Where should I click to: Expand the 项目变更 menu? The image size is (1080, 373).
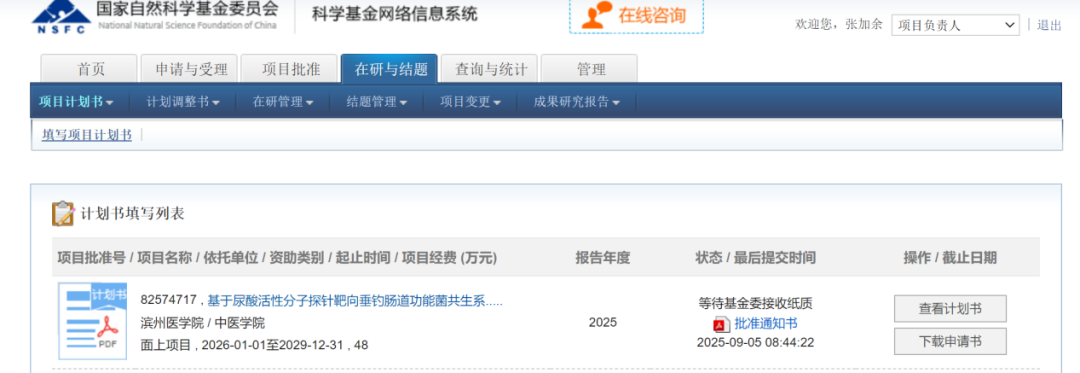pos(470,102)
